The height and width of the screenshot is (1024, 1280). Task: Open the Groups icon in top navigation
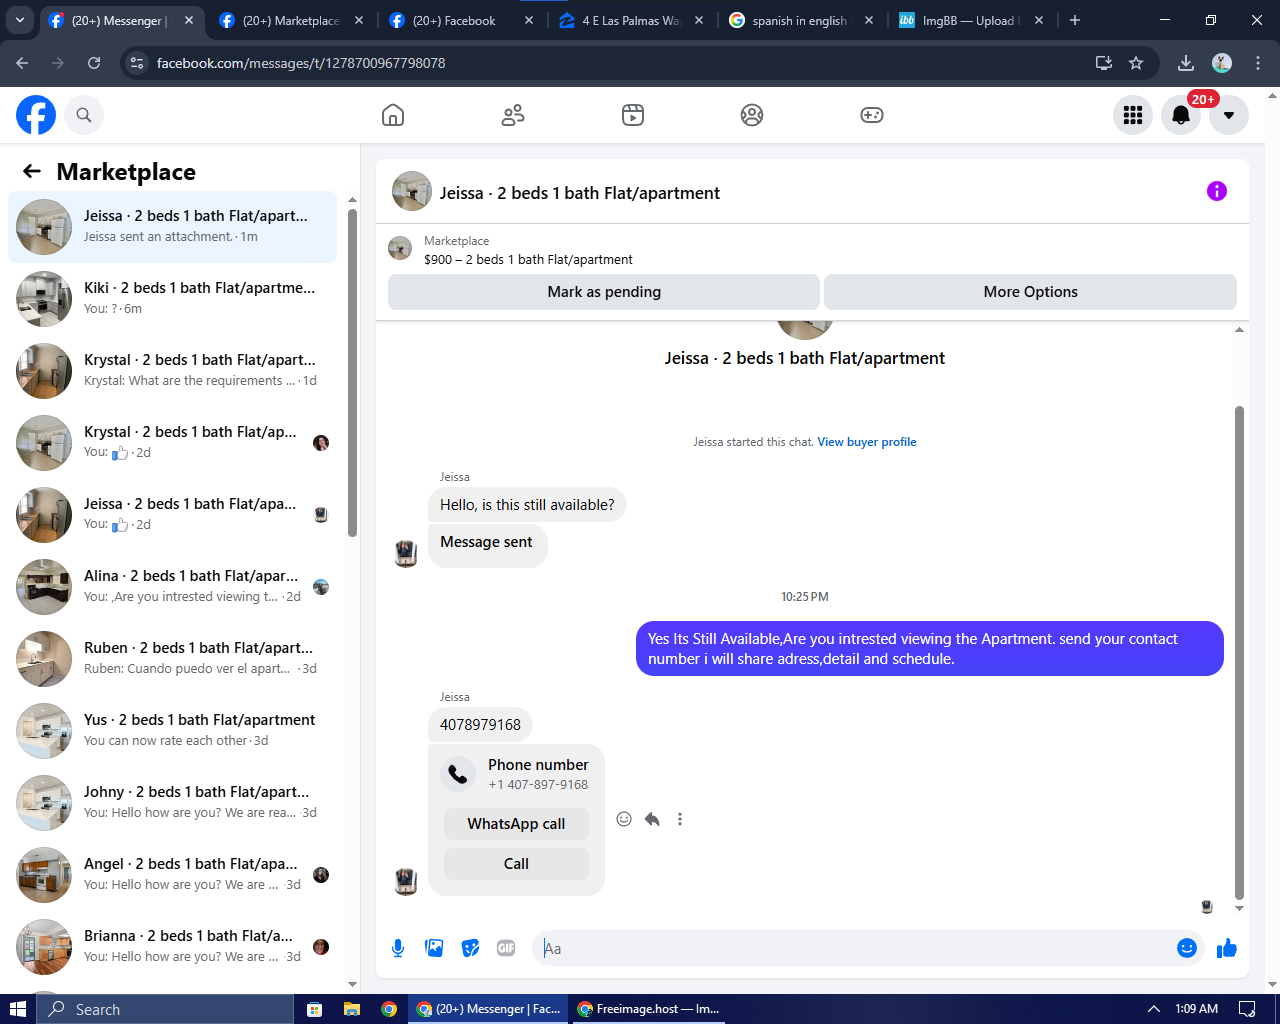coord(752,115)
